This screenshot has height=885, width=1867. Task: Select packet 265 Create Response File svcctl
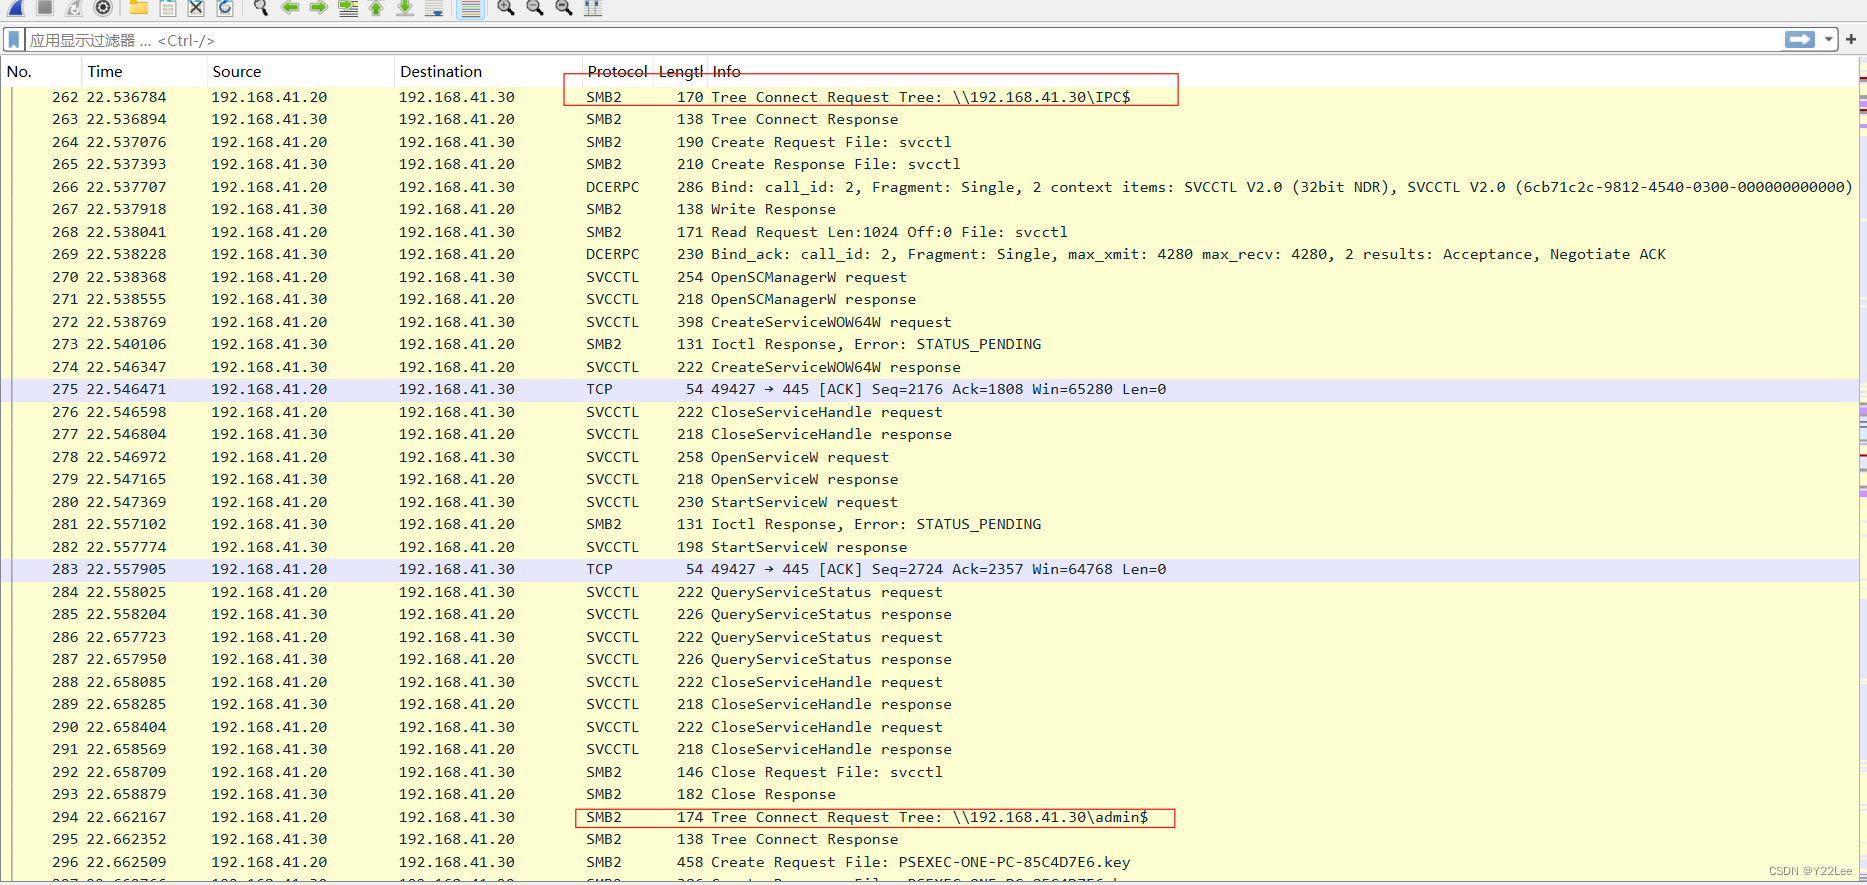point(930,164)
